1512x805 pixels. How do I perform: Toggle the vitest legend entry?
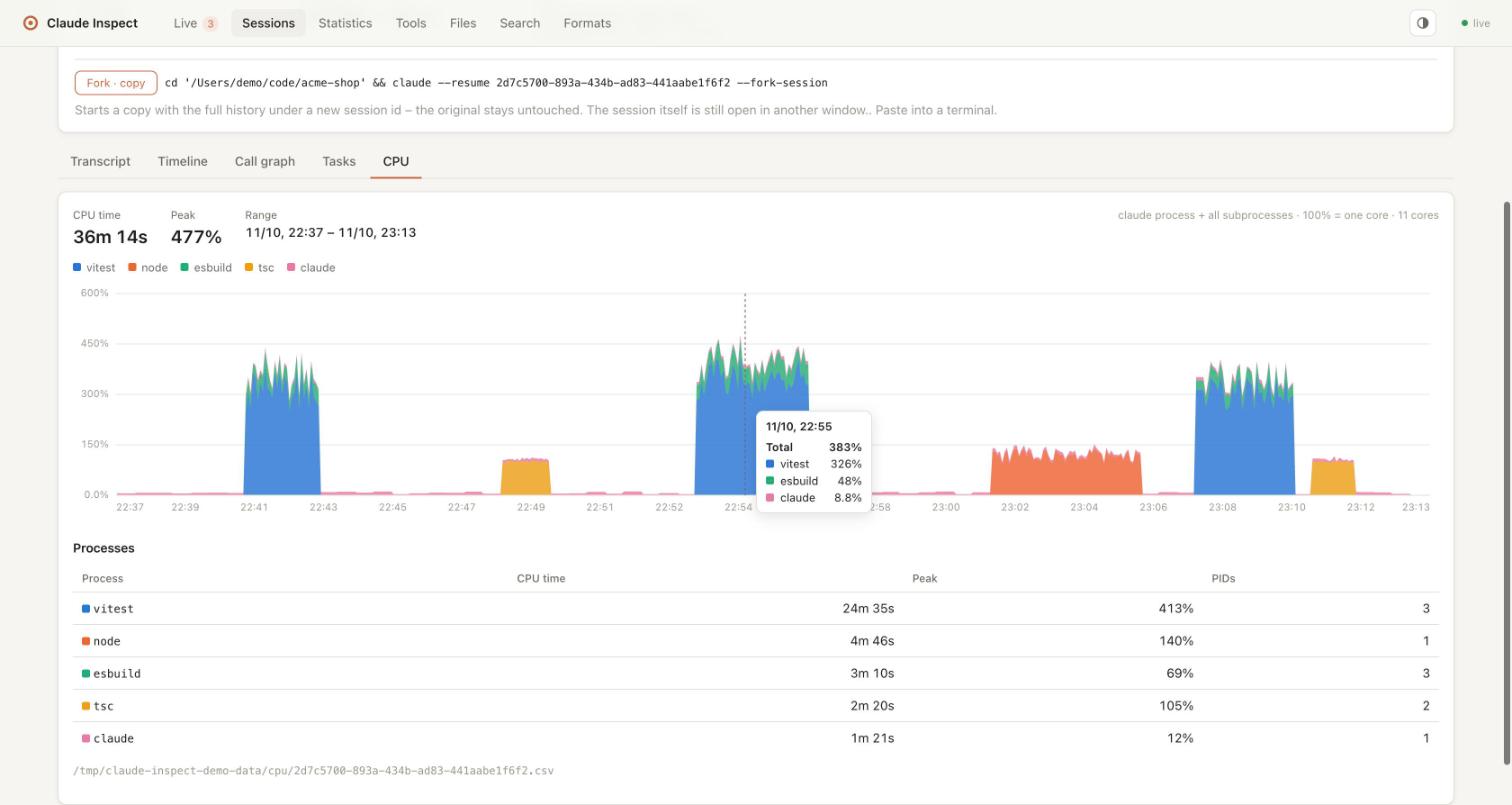pyautogui.click(x=94, y=268)
